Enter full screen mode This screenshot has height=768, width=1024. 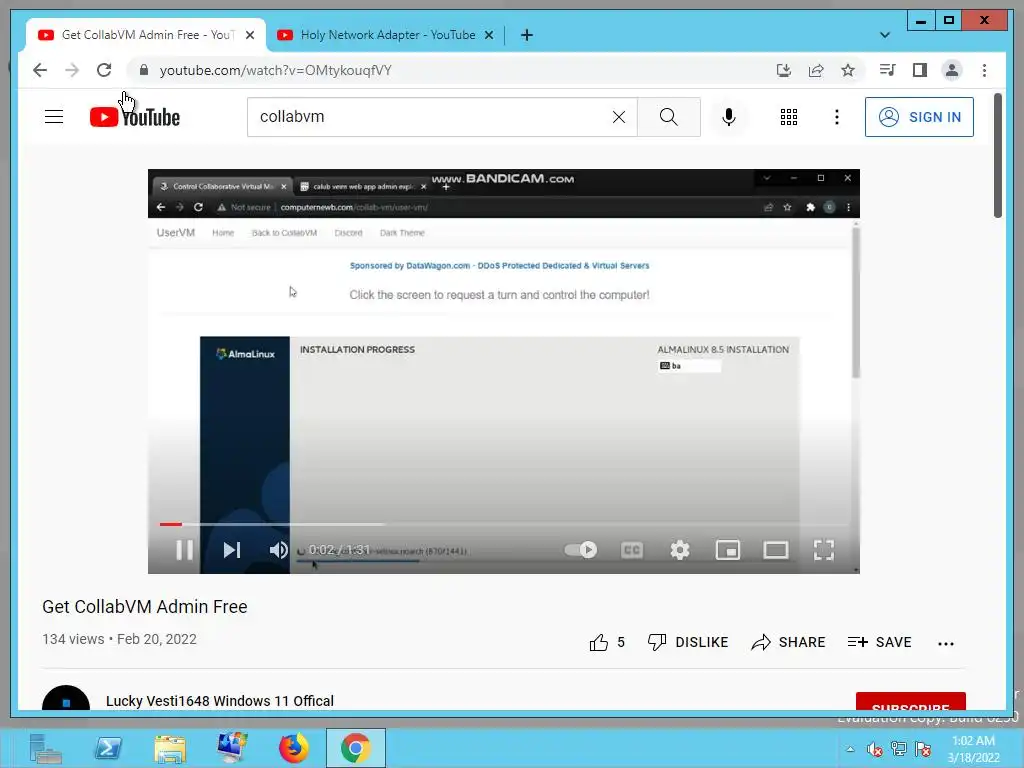(824, 550)
